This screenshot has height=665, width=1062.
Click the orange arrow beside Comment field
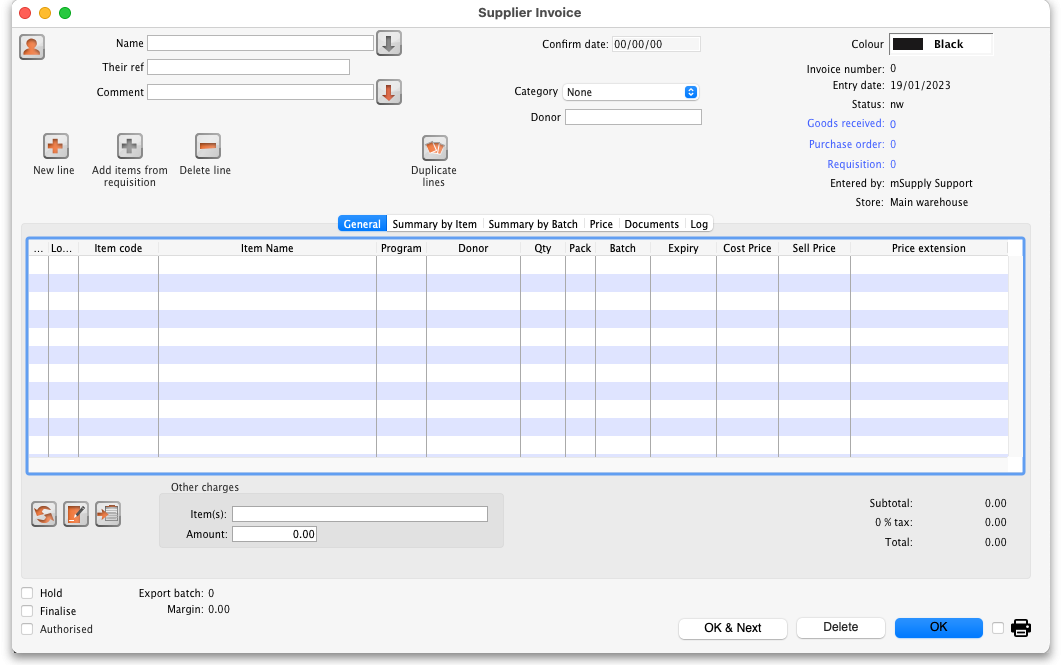tap(389, 92)
